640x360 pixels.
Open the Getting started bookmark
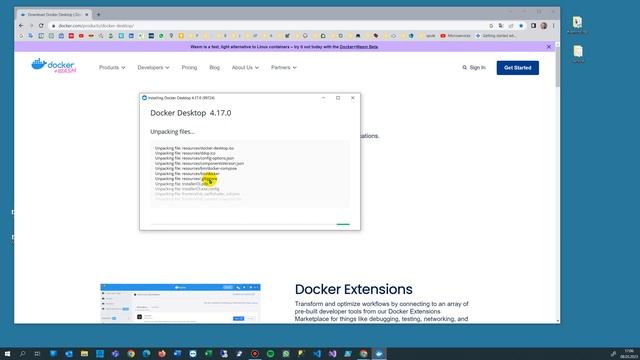coord(496,36)
